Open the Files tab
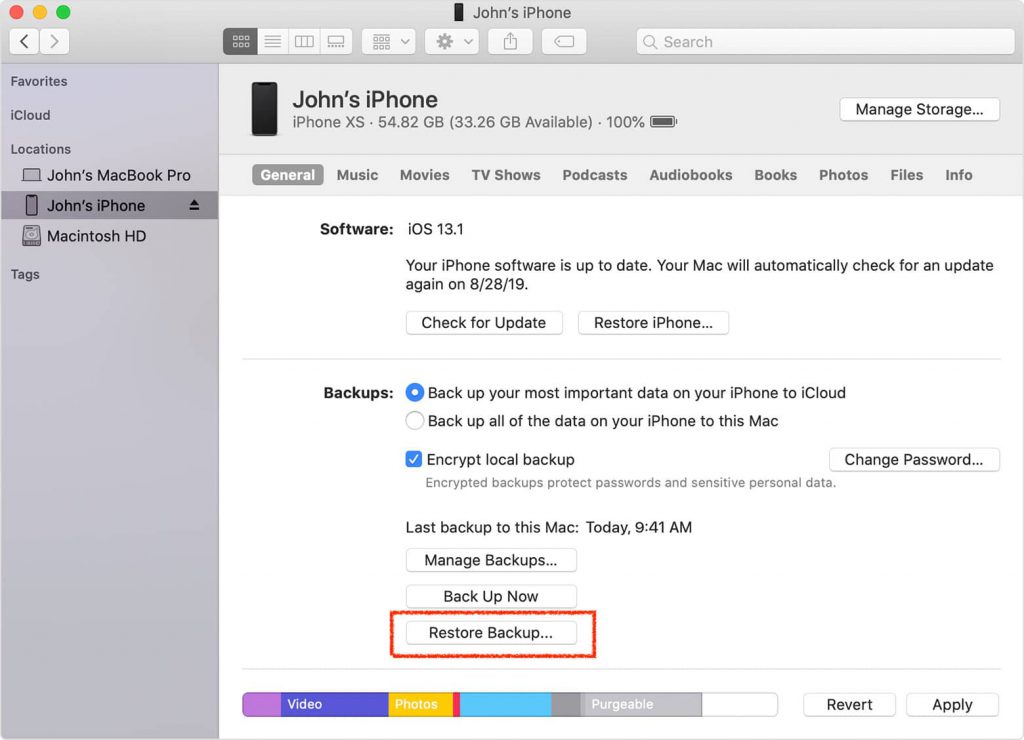Screen dimensions: 1024x740 tap(906, 175)
